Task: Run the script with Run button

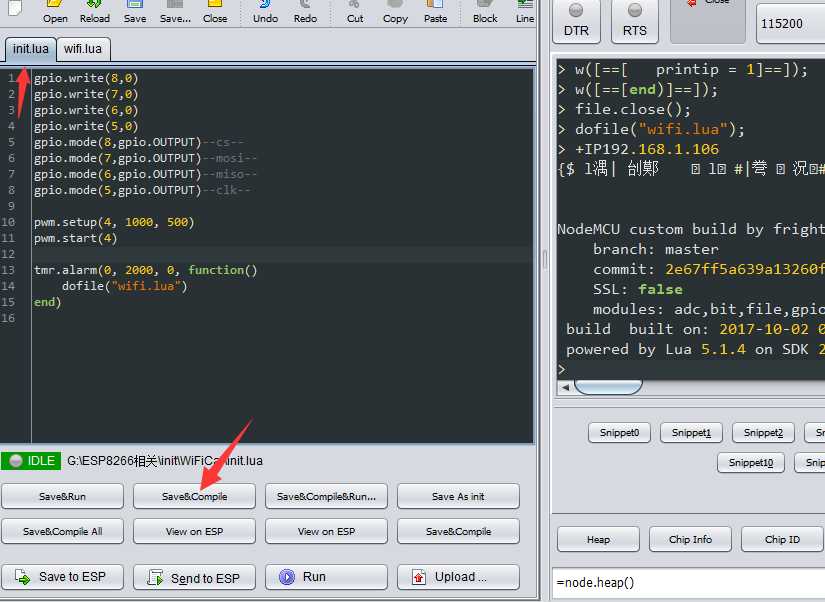Action: (x=326, y=577)
